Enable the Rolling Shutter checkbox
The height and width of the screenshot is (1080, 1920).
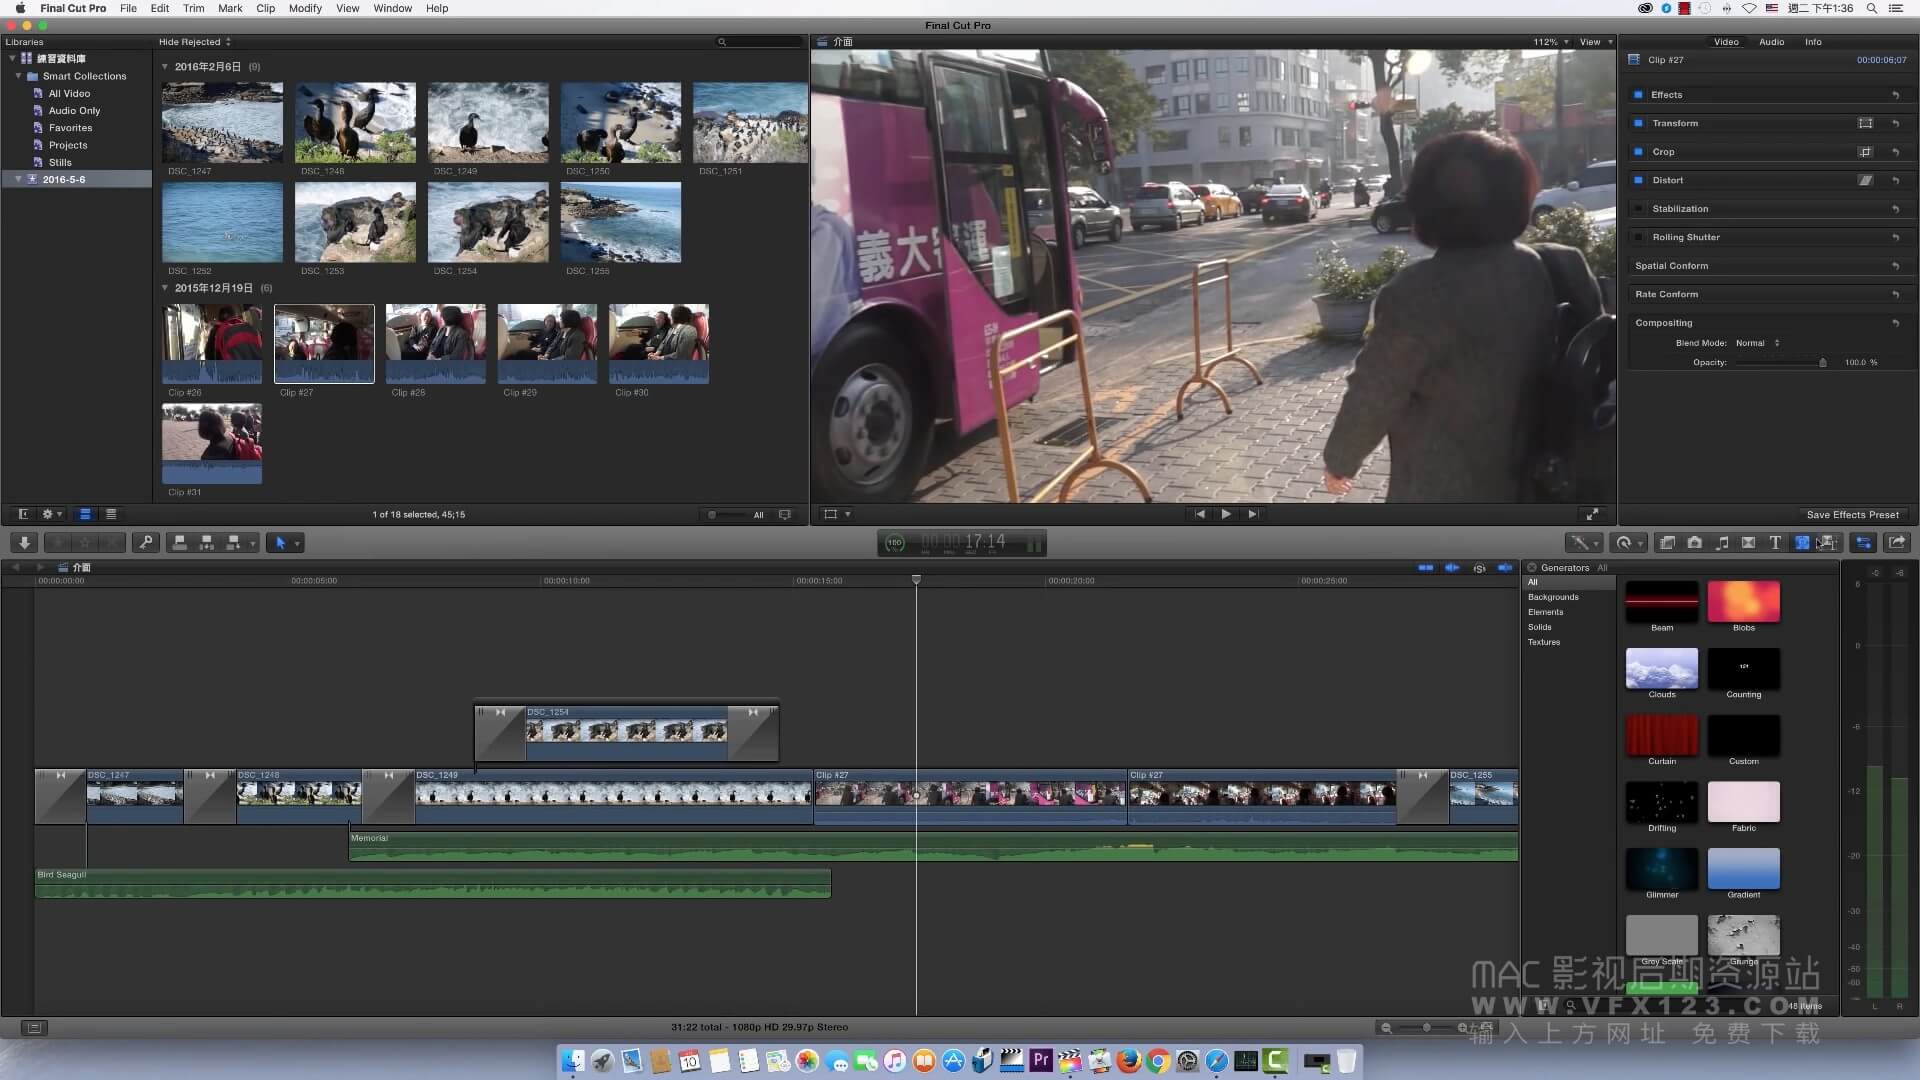pos(1638,238)
